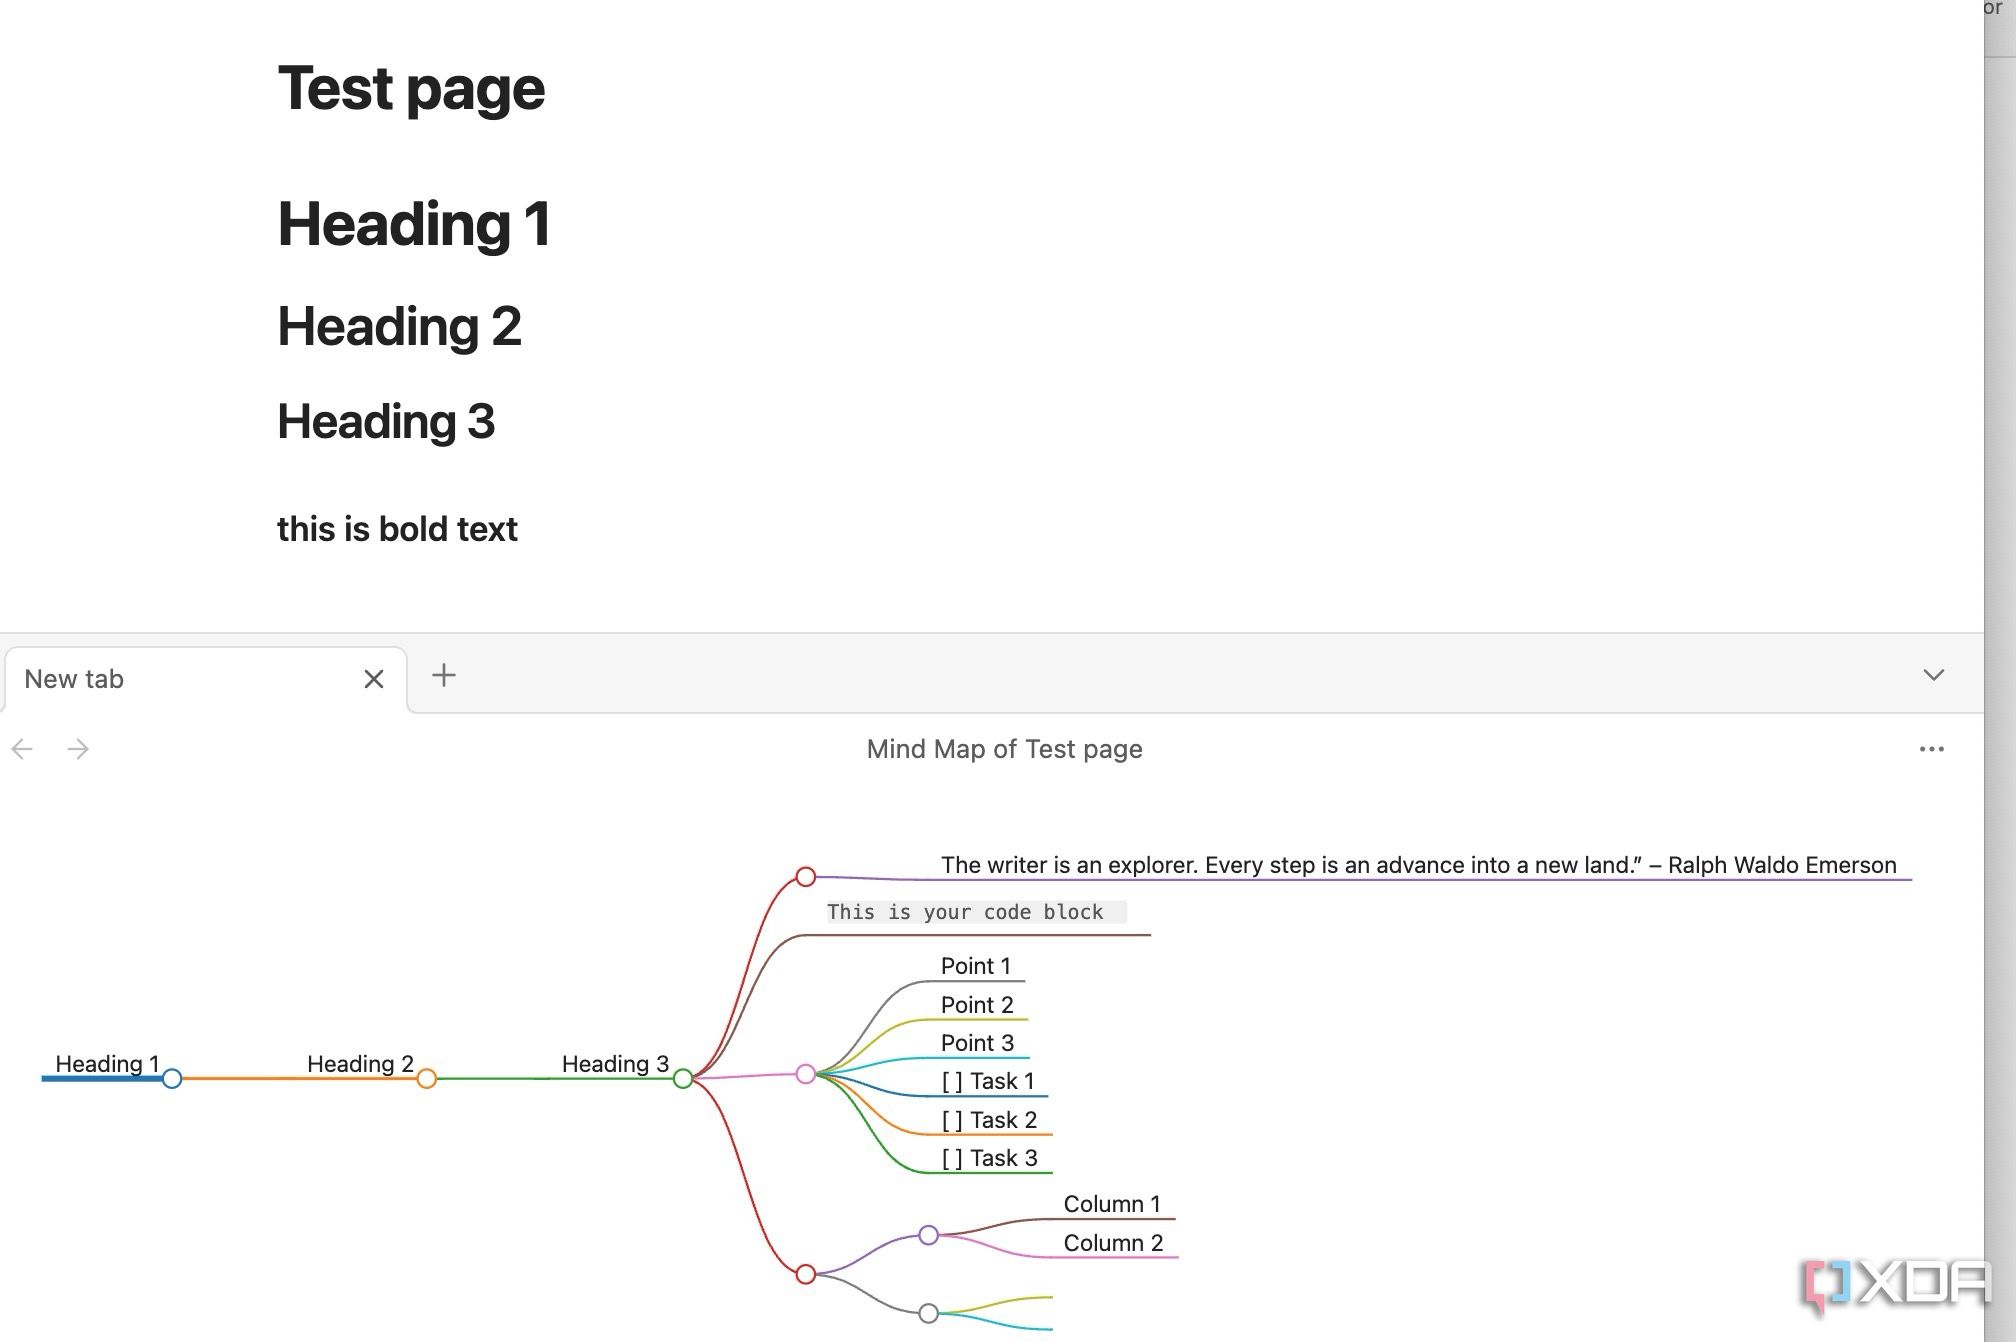
Task: Click the Point 3 branch in mind map
Action: click(x=975, y=1041)
